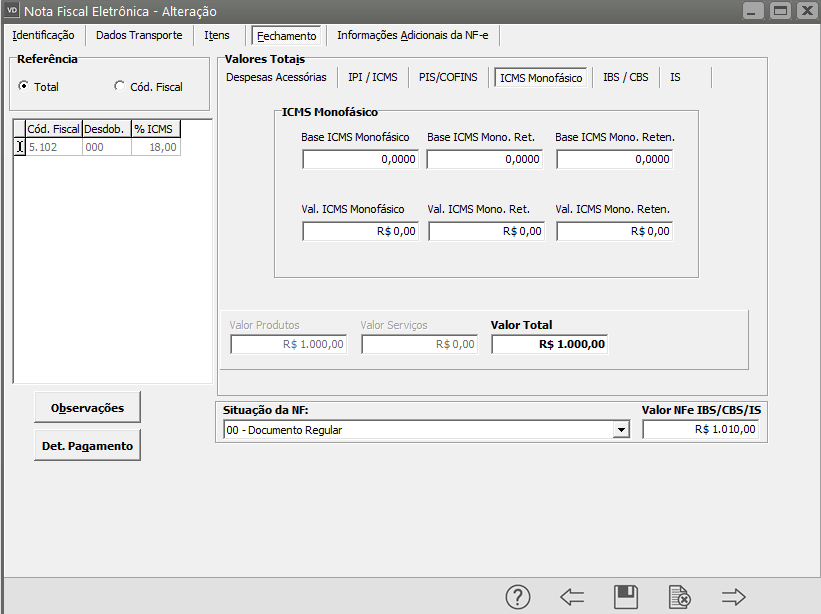Expand the Situação da NF dropdown
The width and height of the screenshot is (821, 614).
click(621, 430)
